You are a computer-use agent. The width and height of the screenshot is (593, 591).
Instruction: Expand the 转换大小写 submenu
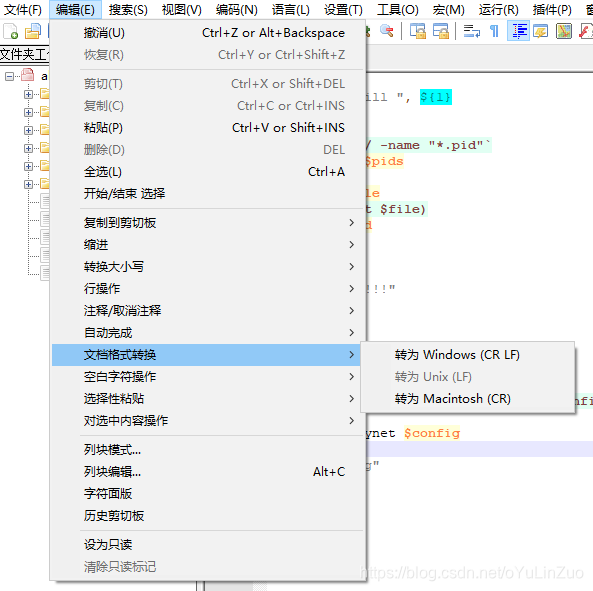click(x=207, y=267)
